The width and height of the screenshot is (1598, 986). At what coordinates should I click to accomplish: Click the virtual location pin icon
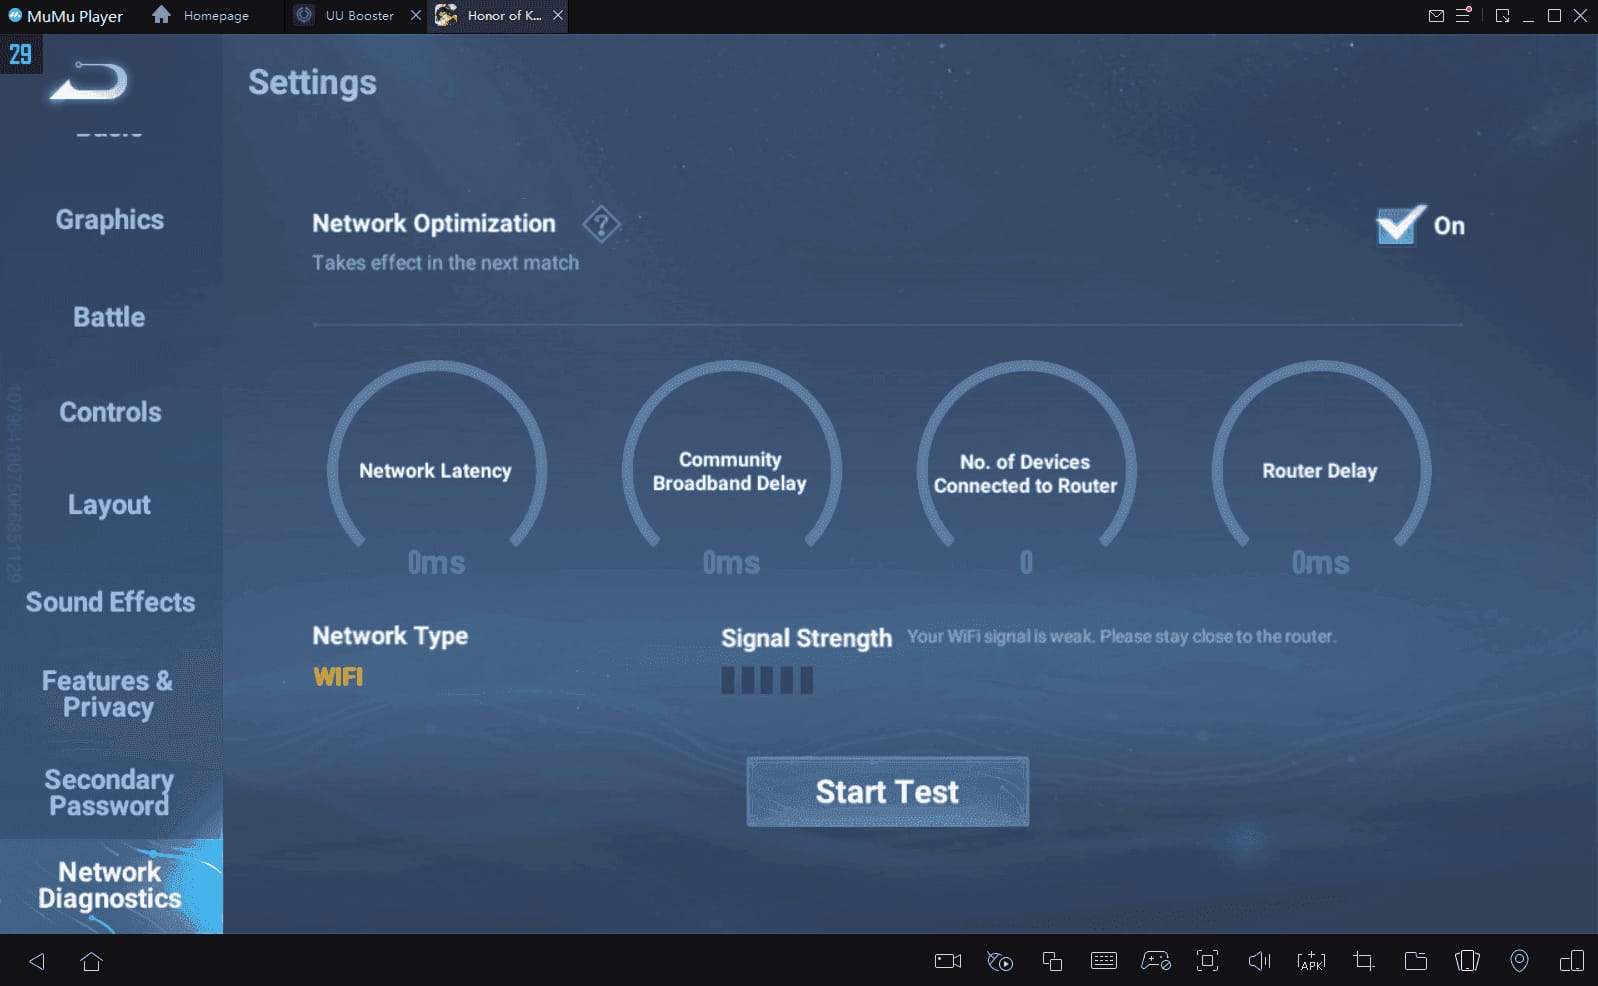click(x=1518, y=961)
